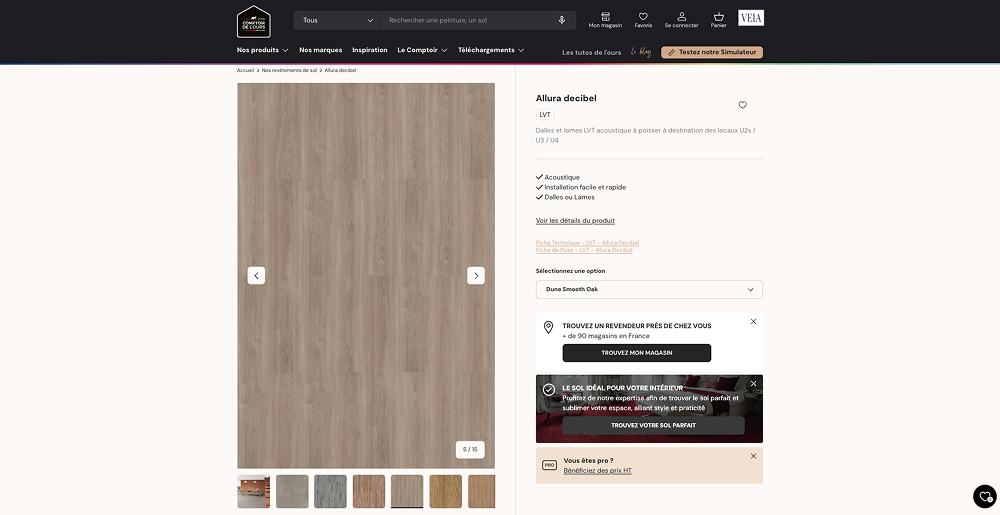Click the map pin location icon
Viewport: 1000px width, 515px height.
tap(548, 327)
